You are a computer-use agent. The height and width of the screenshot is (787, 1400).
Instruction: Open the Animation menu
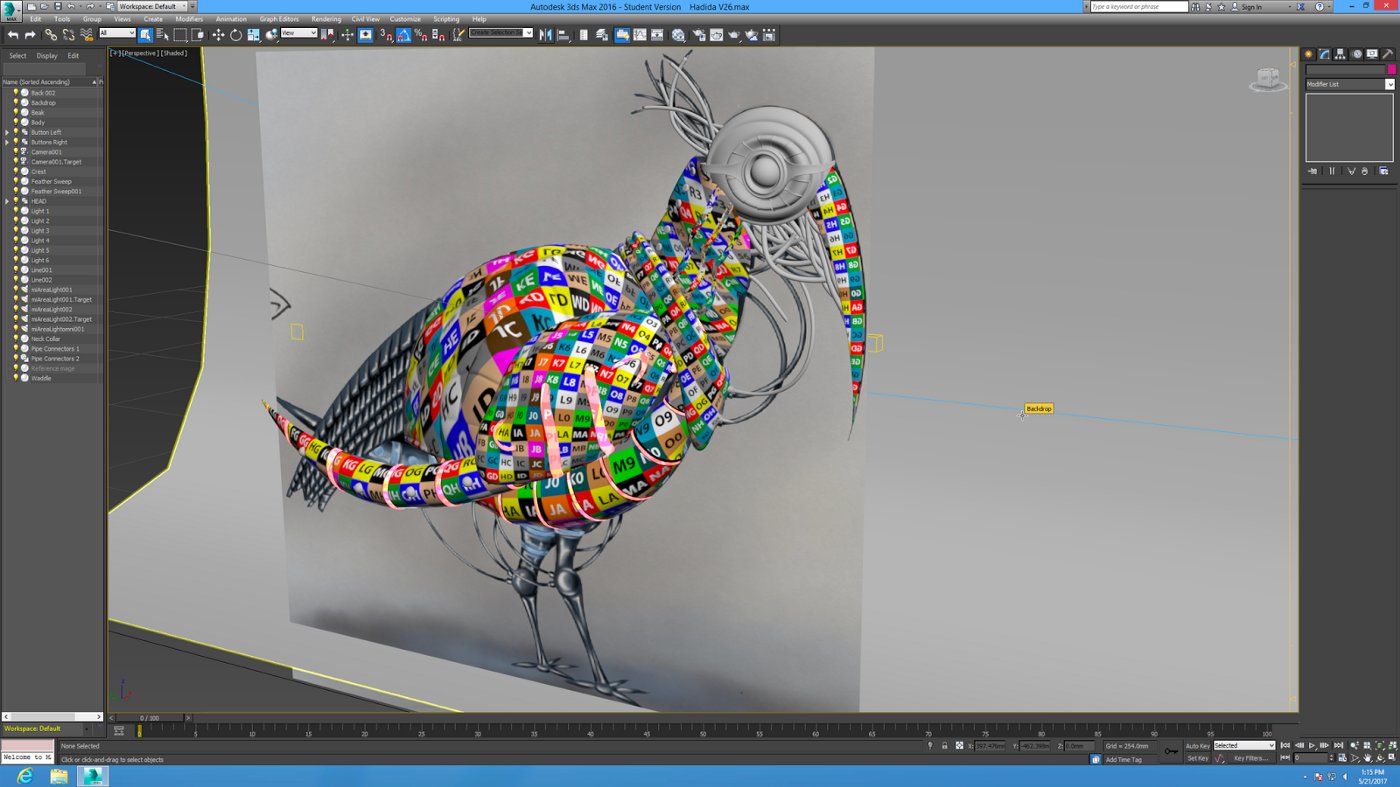pos(231,19)
